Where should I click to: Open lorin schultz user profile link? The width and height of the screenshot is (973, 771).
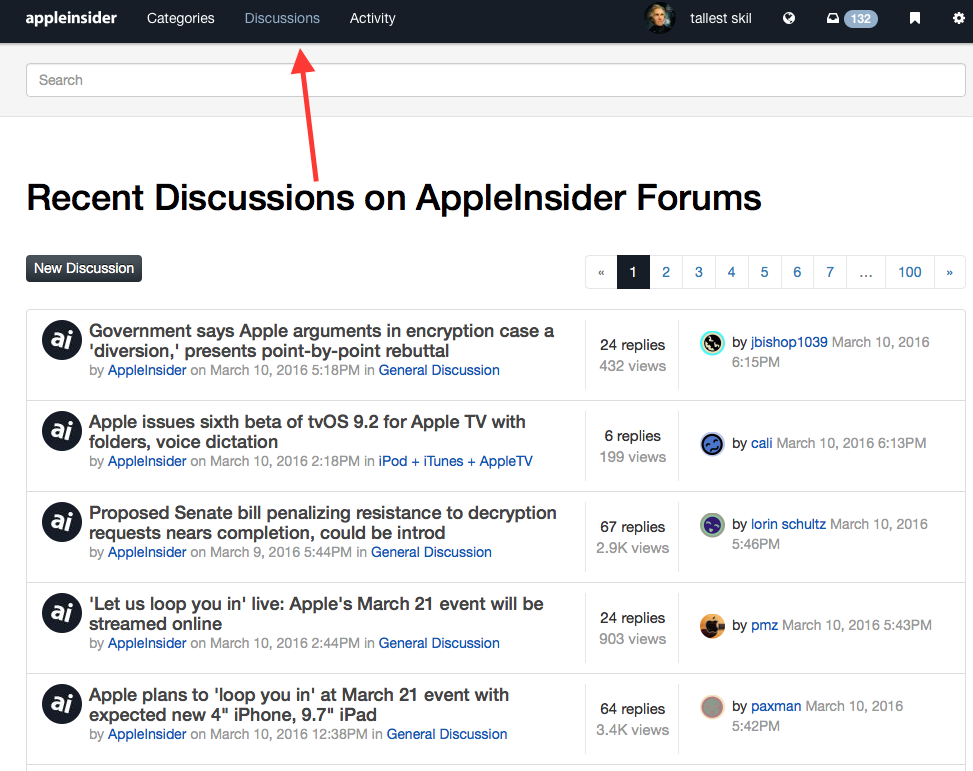coord(788,524)
